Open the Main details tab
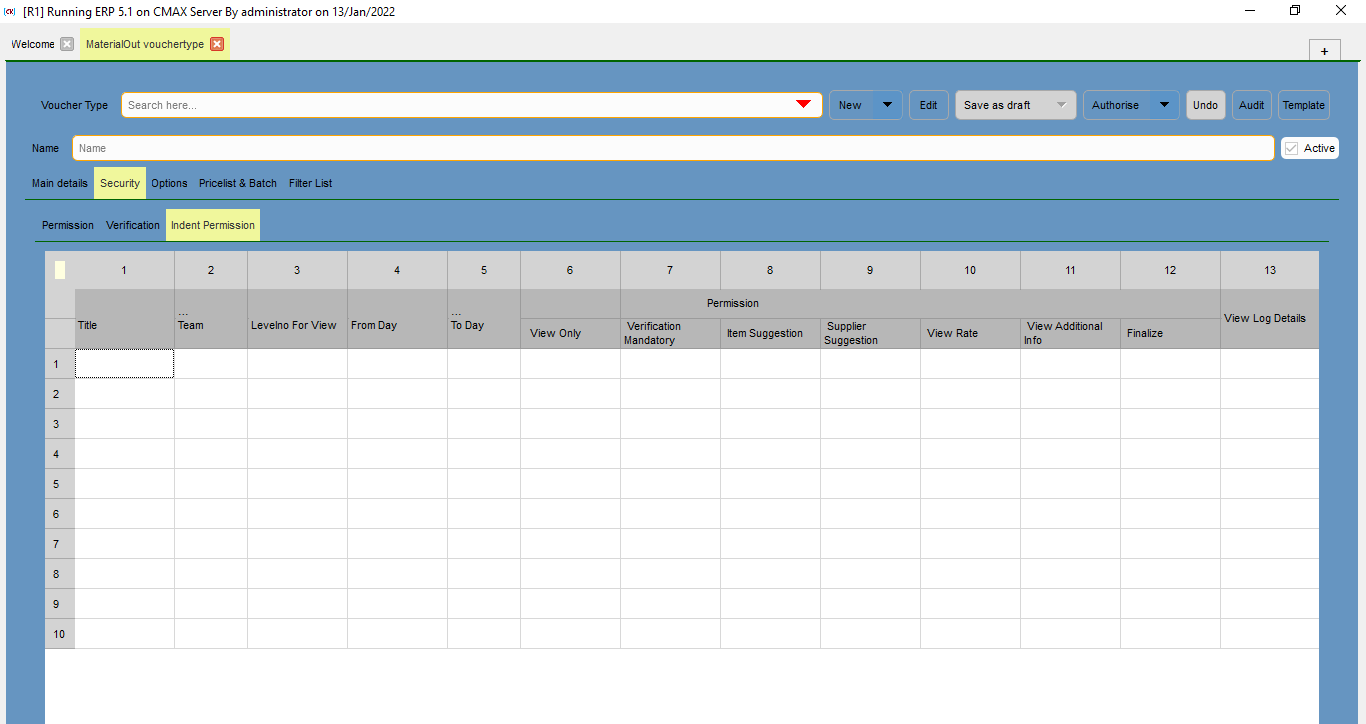This screenshot has width=1366, height=724. 60,183
